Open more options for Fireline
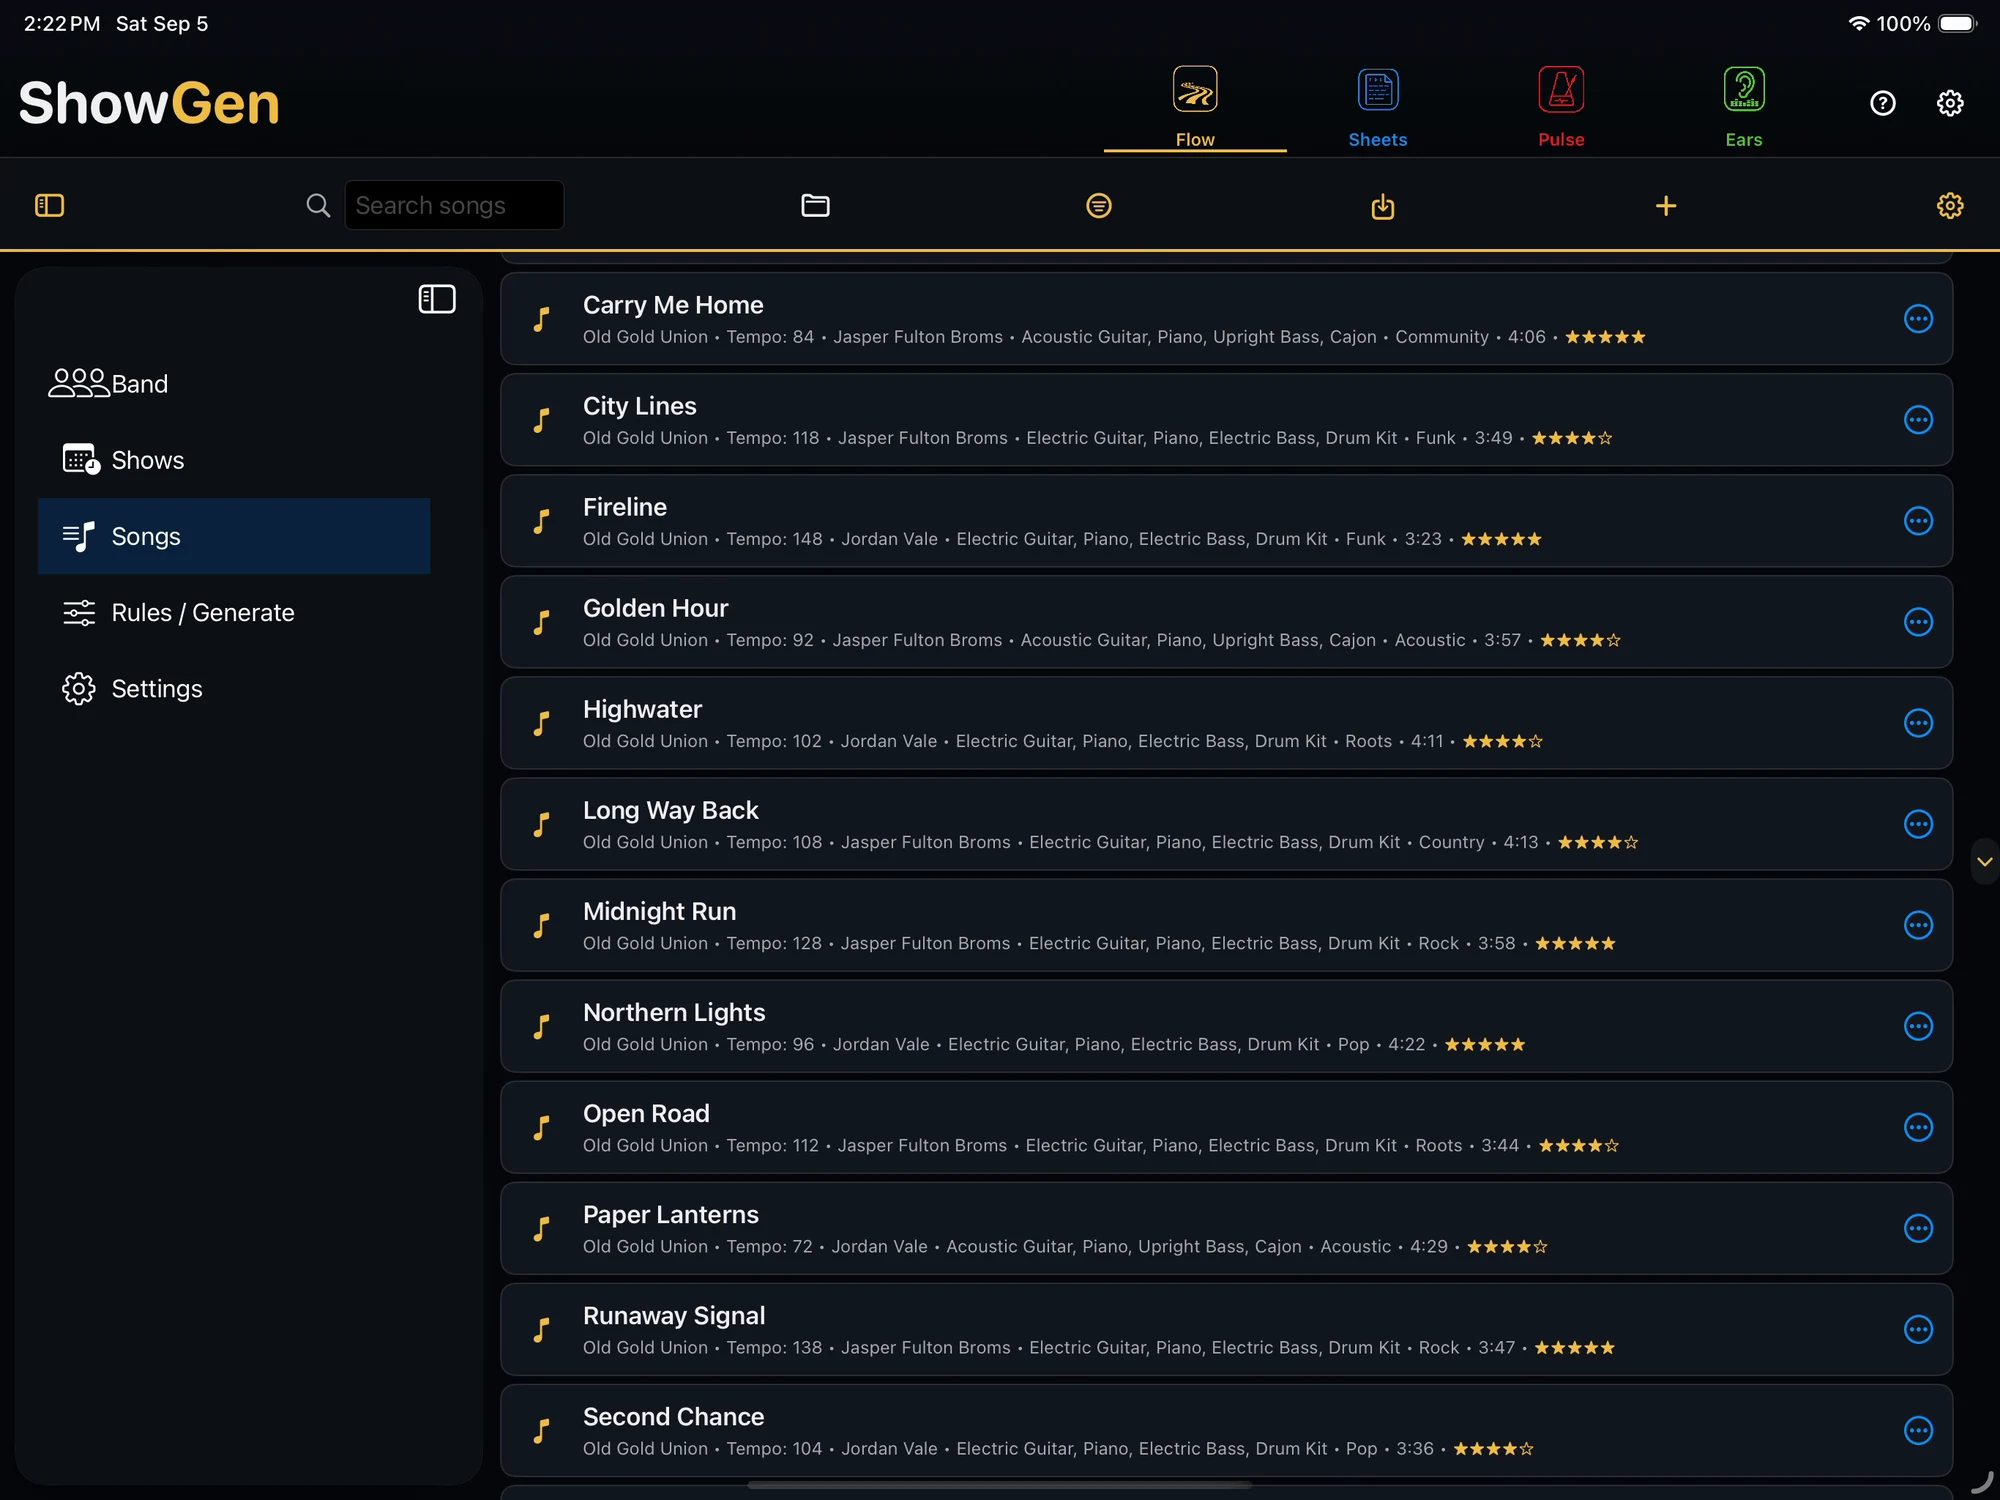This screenshot has height=1500, width=2000. click(1918, 521)
